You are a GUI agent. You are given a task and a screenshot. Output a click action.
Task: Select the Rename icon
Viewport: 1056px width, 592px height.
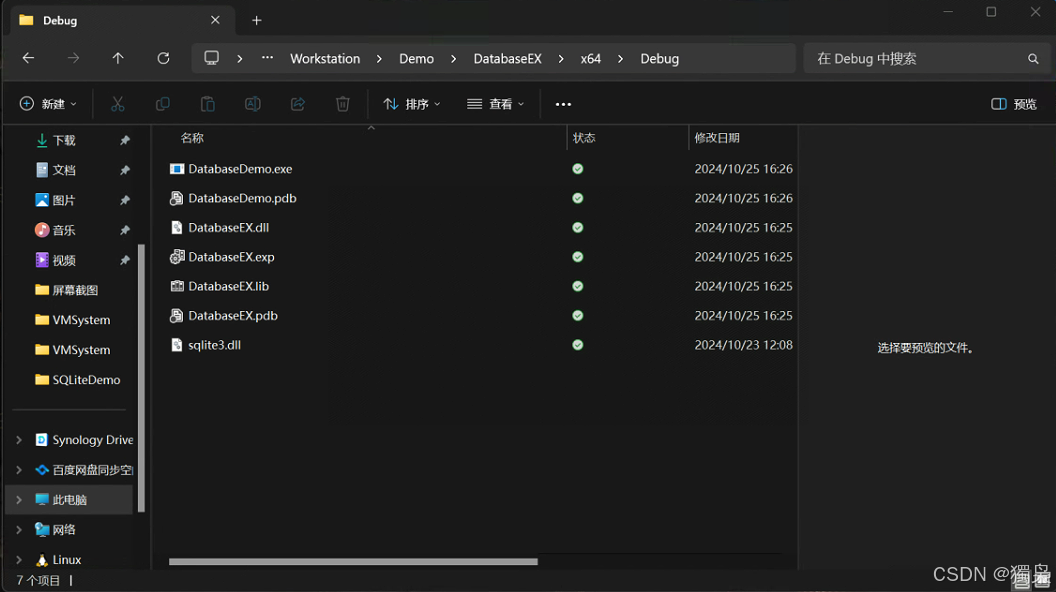(x=252, y=103)
